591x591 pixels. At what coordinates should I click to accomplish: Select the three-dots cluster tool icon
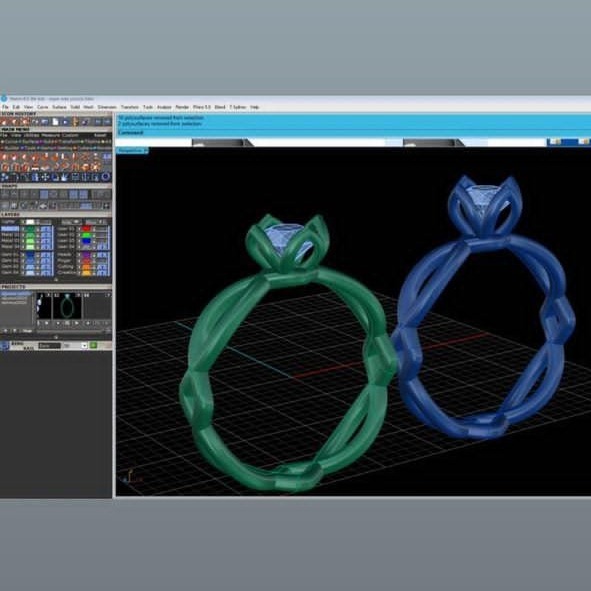[5, 177]
